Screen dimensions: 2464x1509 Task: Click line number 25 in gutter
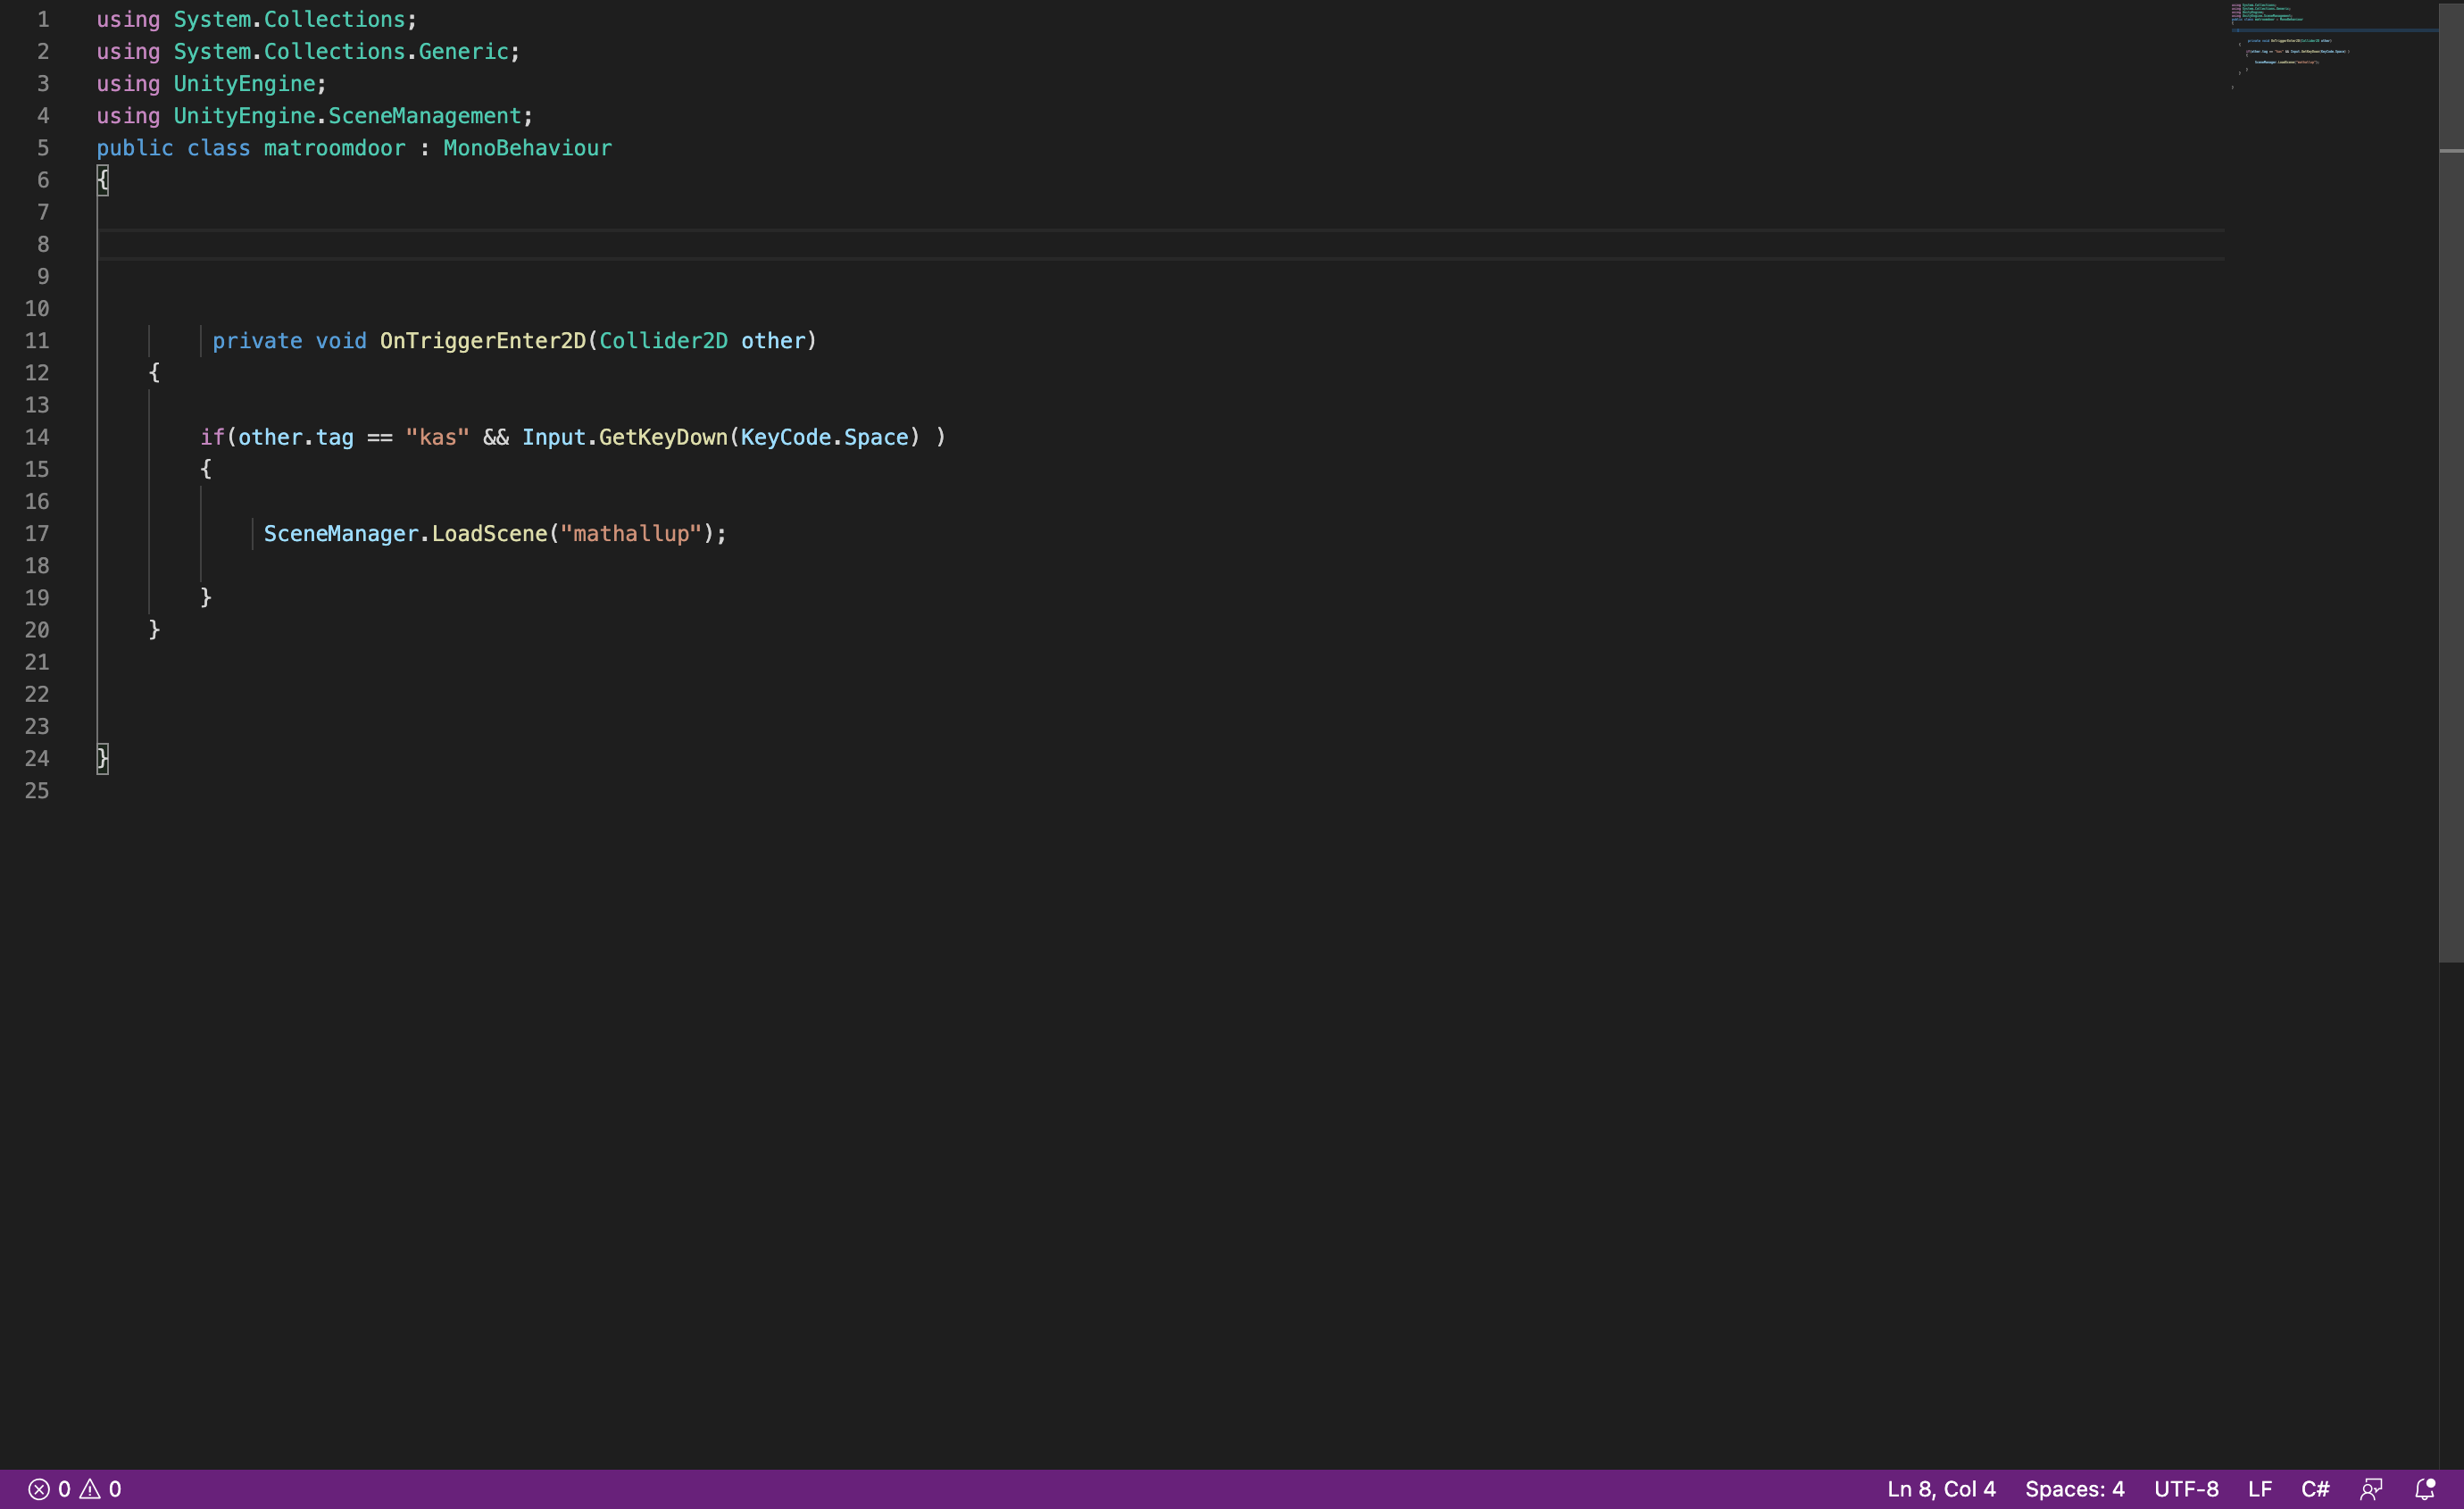tap(37, 791)
